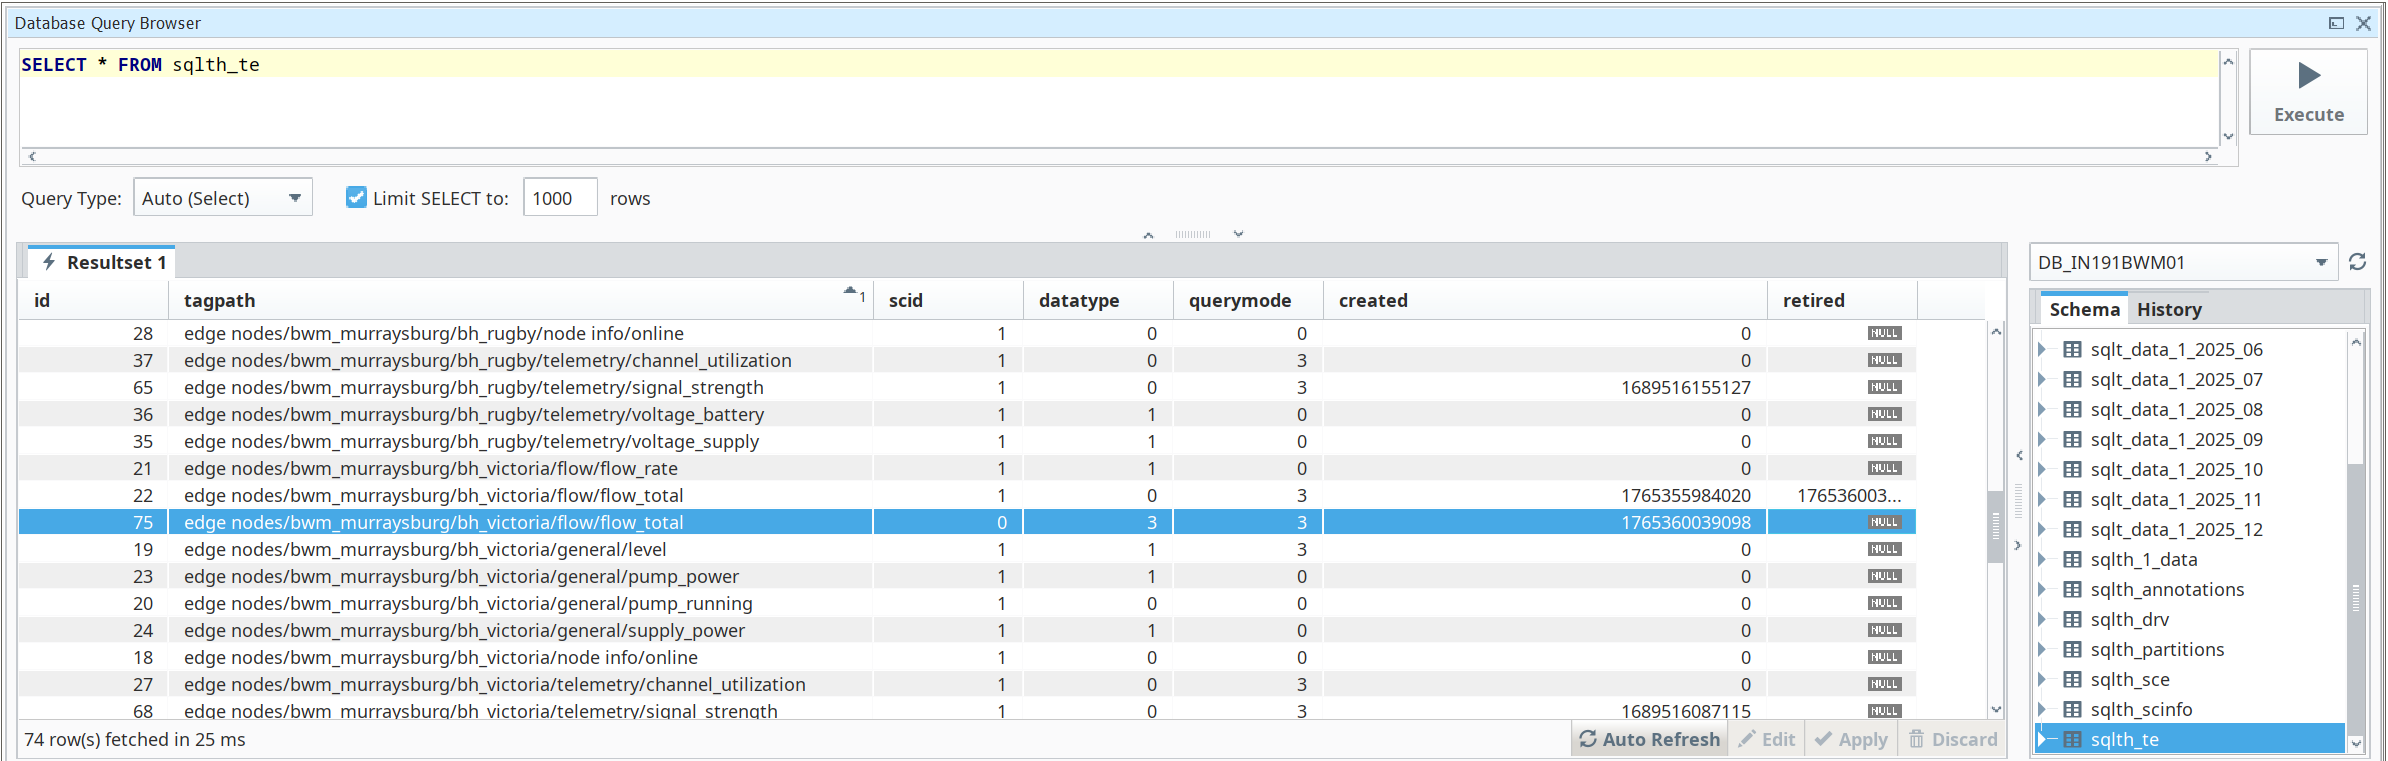Click the table icon for sqlth_1_data
The height and width of the screenshot is (761, 2388).
pos(2072,559)
